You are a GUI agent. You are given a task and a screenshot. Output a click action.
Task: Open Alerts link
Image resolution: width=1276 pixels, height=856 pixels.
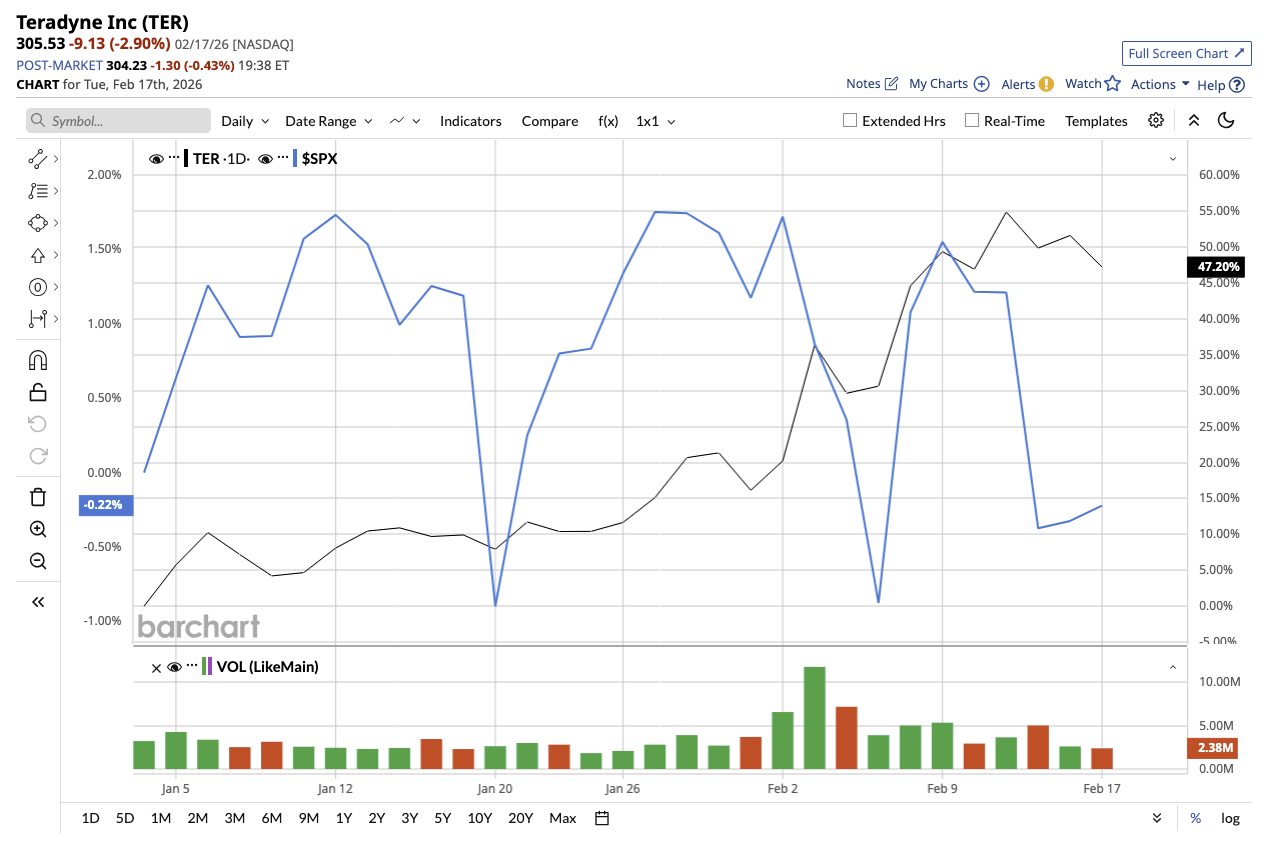pyautogui.click(x=1027, y=84)
